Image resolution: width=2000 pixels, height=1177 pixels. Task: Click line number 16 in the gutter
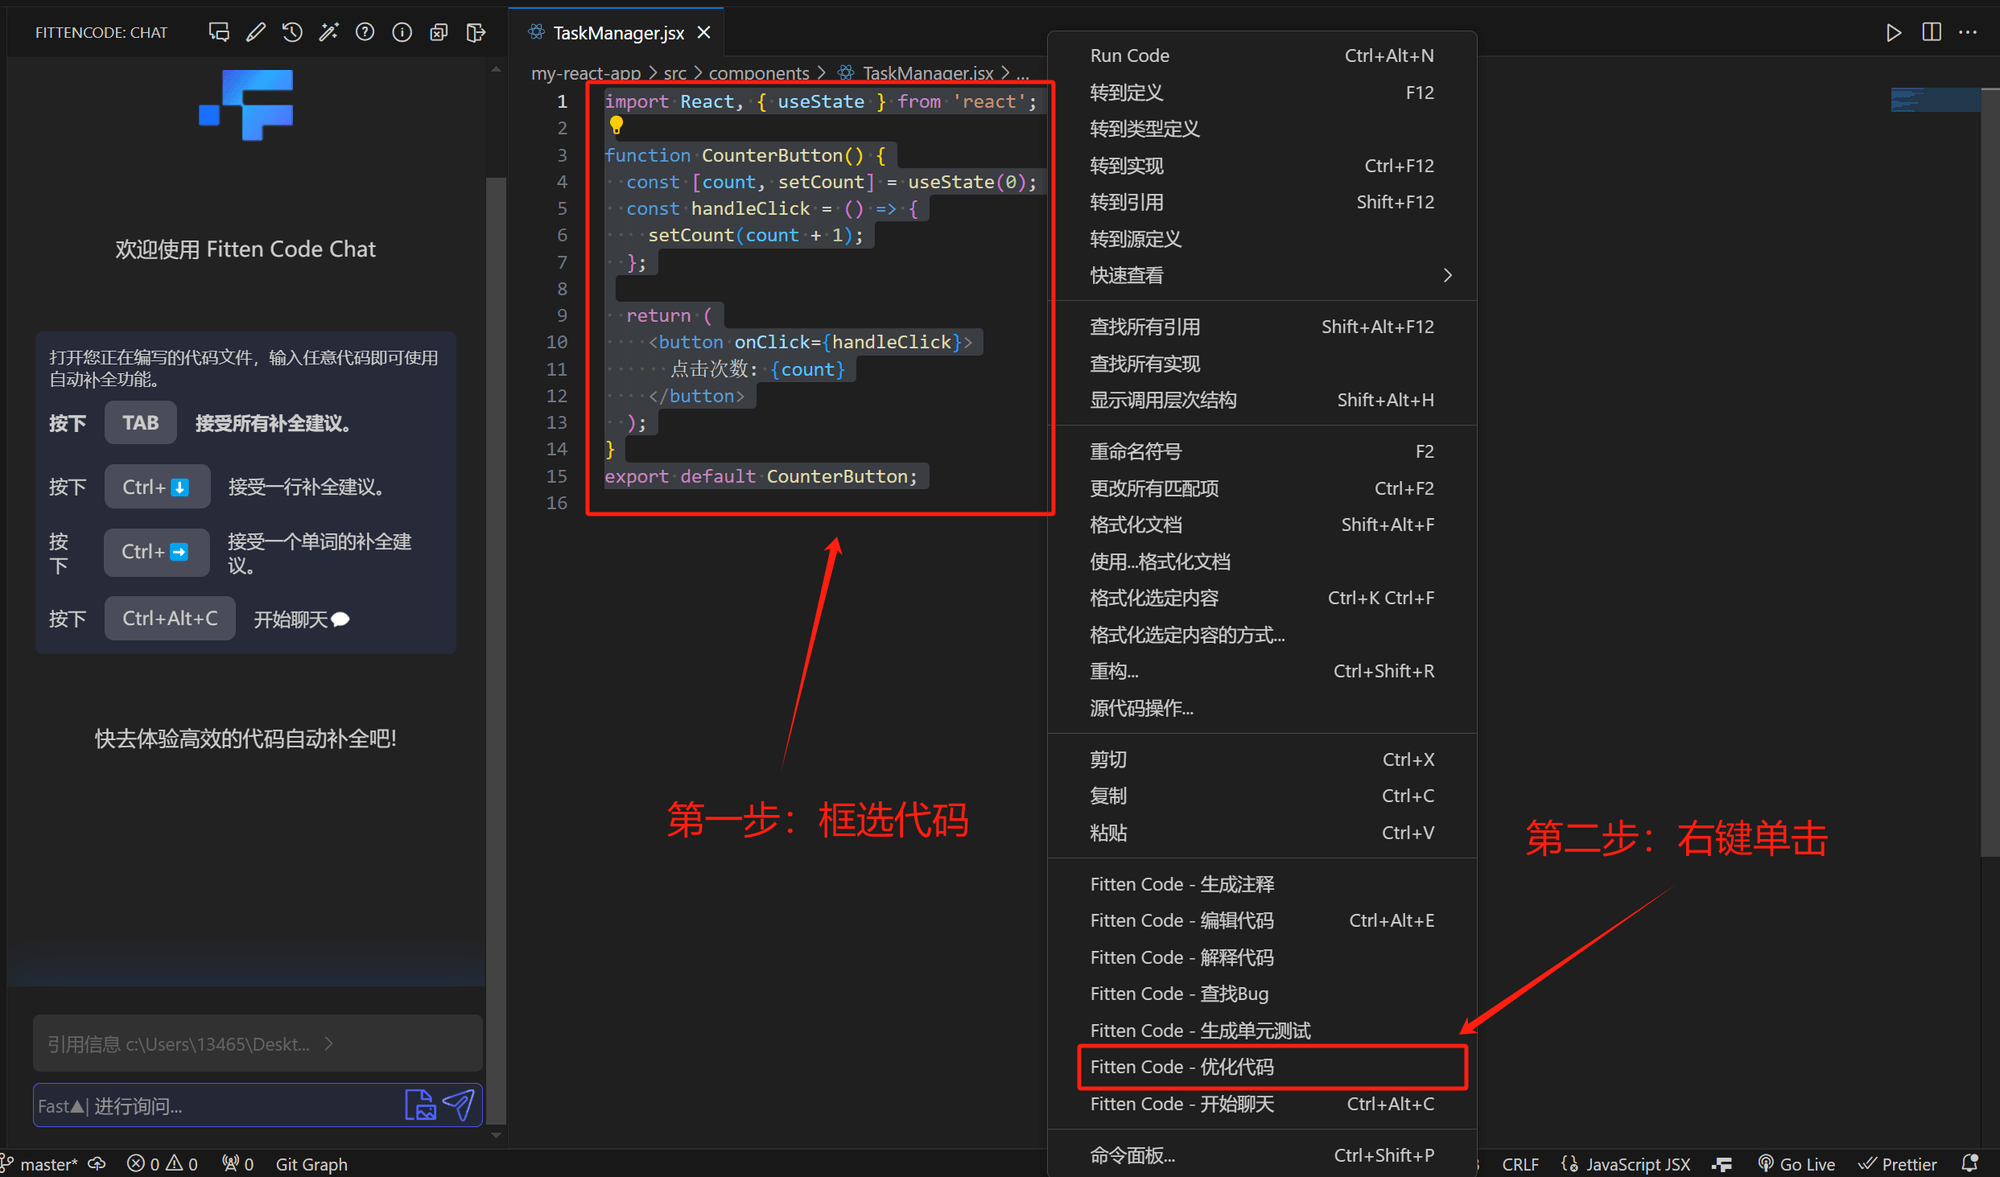coord(557,503)
